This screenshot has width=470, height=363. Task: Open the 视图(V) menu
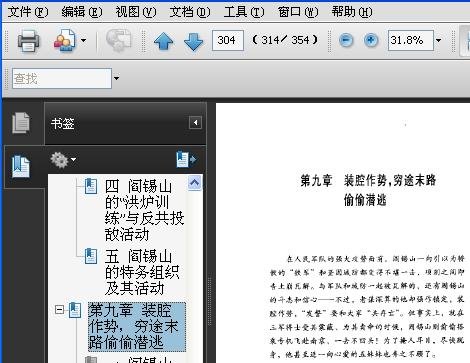136,12
